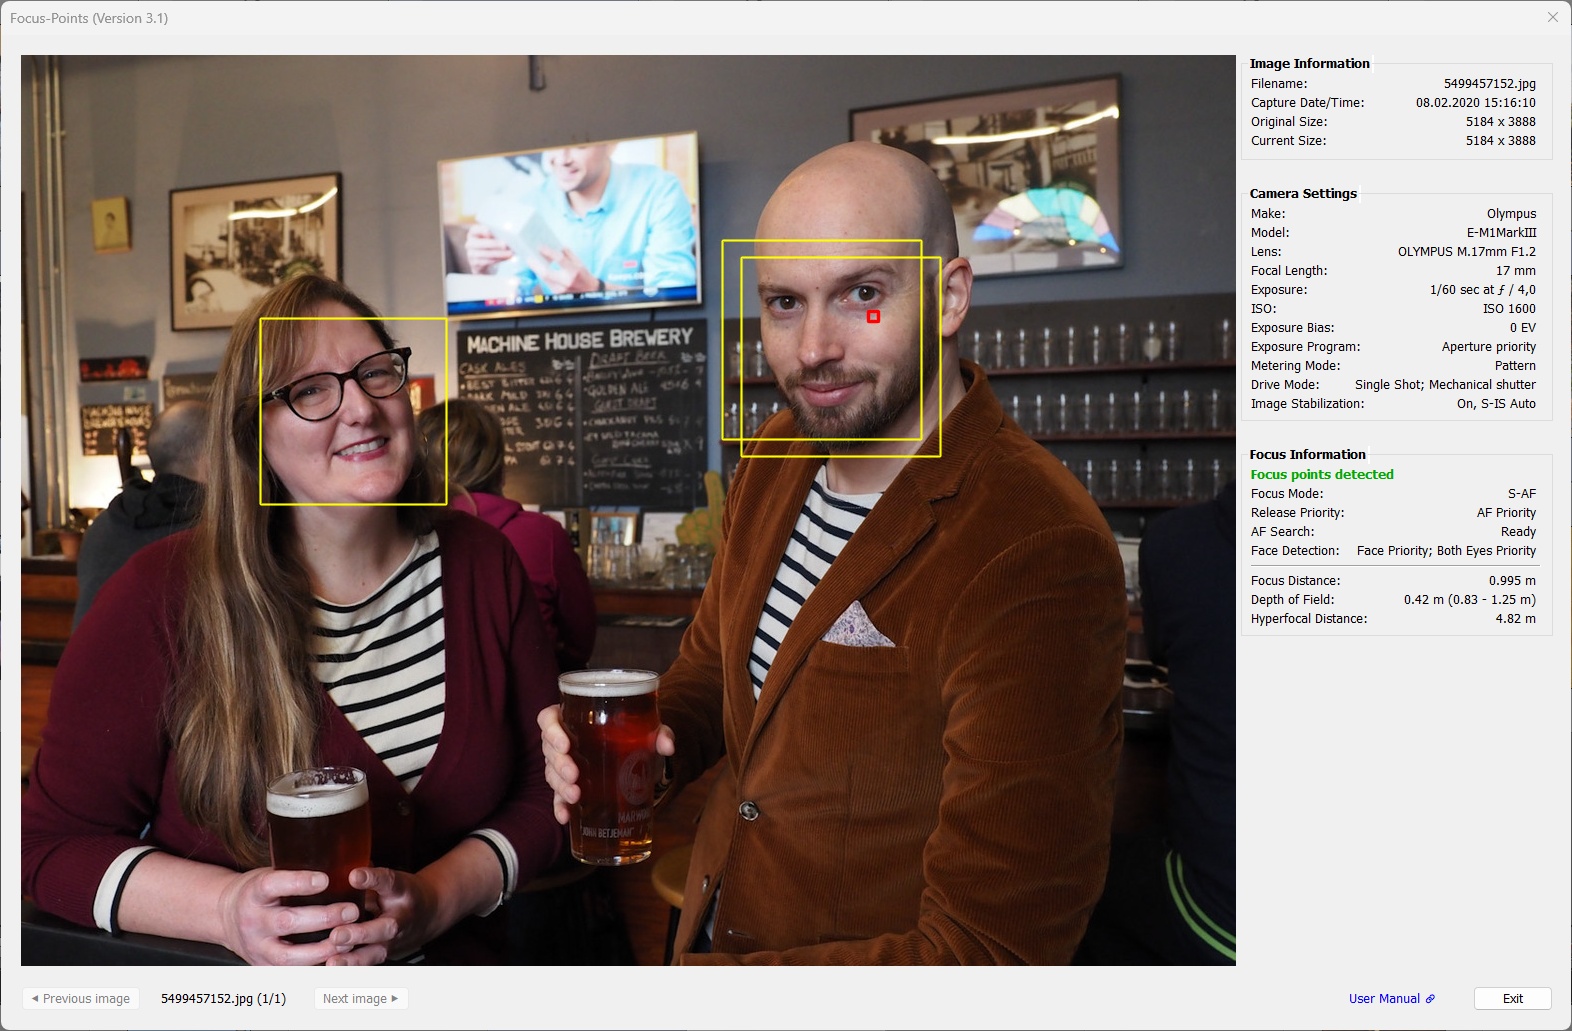Click the ISO 1600 value

1508,309
